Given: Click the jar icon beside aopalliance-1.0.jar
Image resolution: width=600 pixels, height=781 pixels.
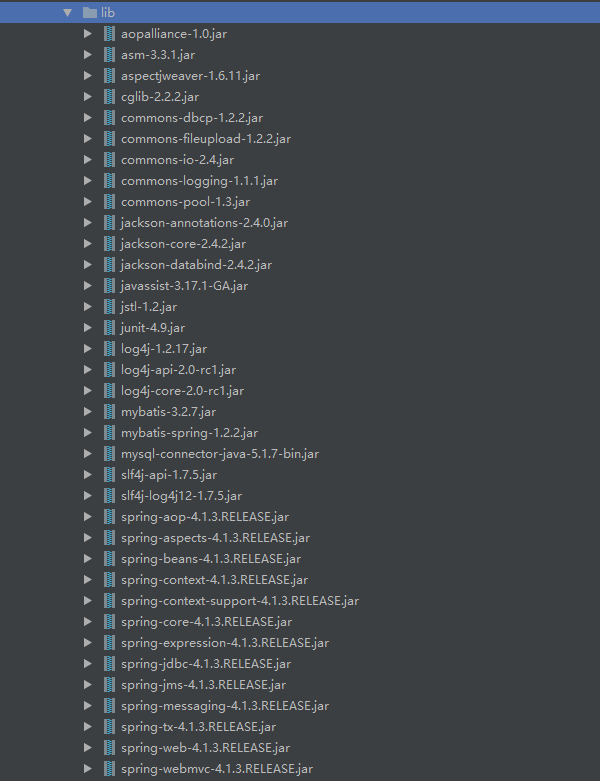Looking at the screenshot, I should (110, 33).
